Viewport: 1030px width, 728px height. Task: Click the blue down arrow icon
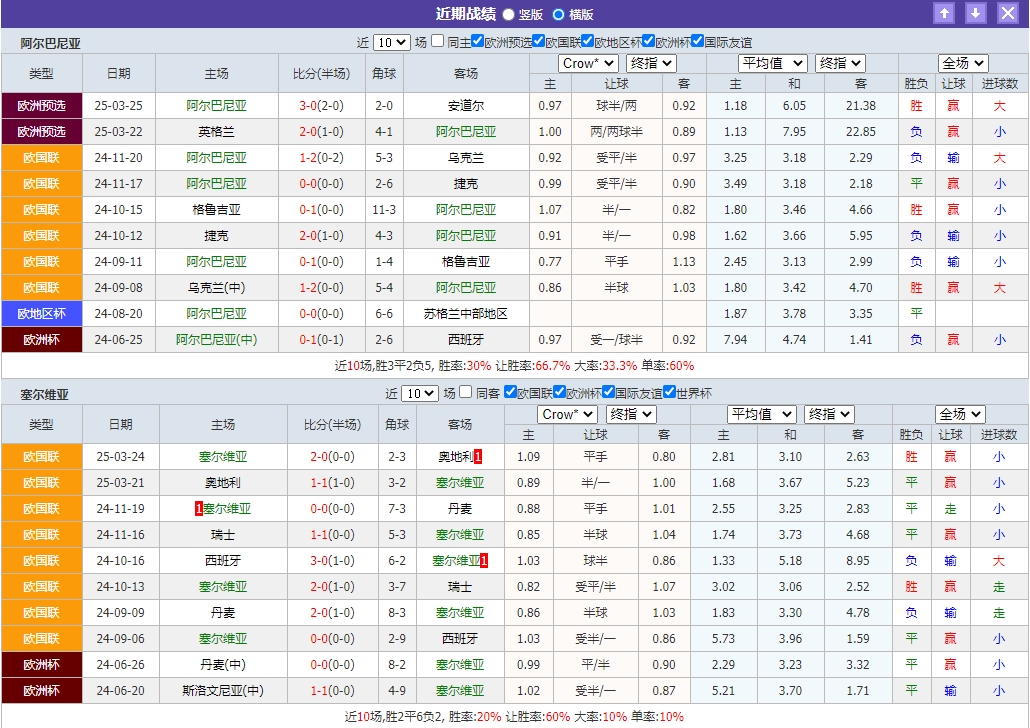point(978,13)
